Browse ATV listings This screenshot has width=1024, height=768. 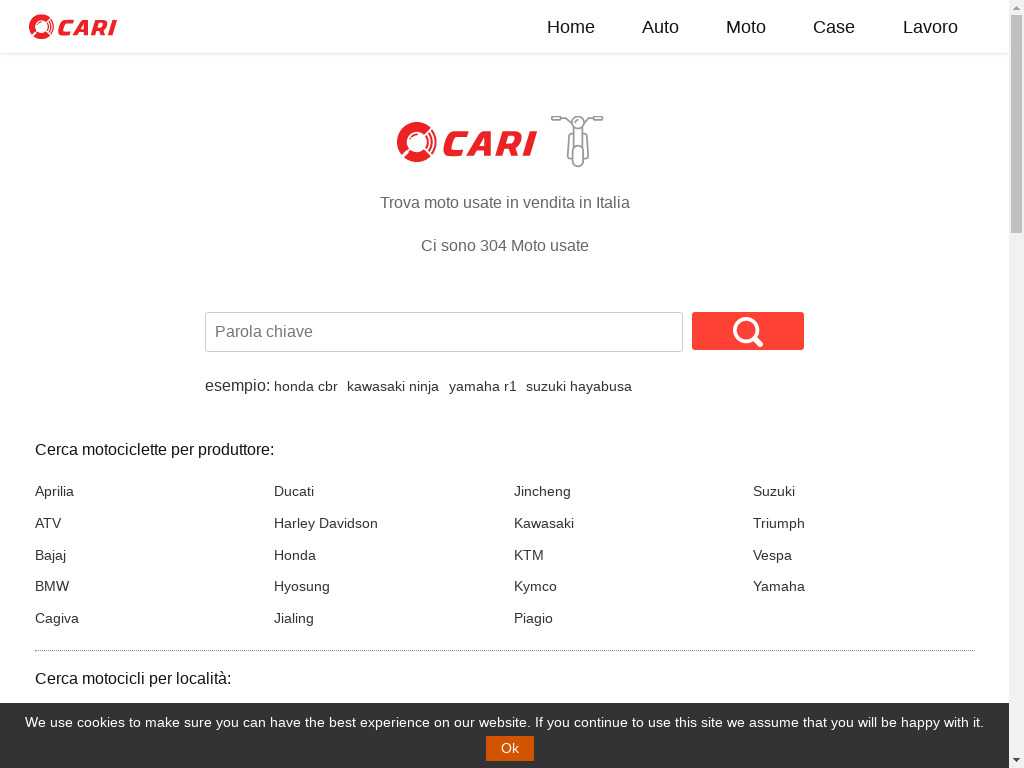(x=48, y=523)
